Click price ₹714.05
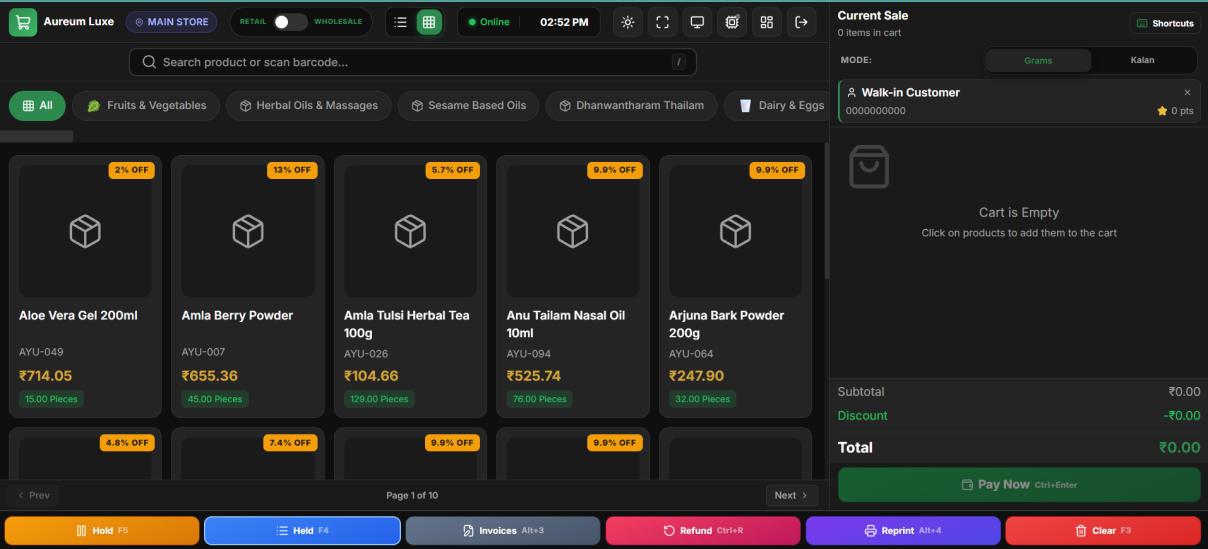 [x=45, y=376]
